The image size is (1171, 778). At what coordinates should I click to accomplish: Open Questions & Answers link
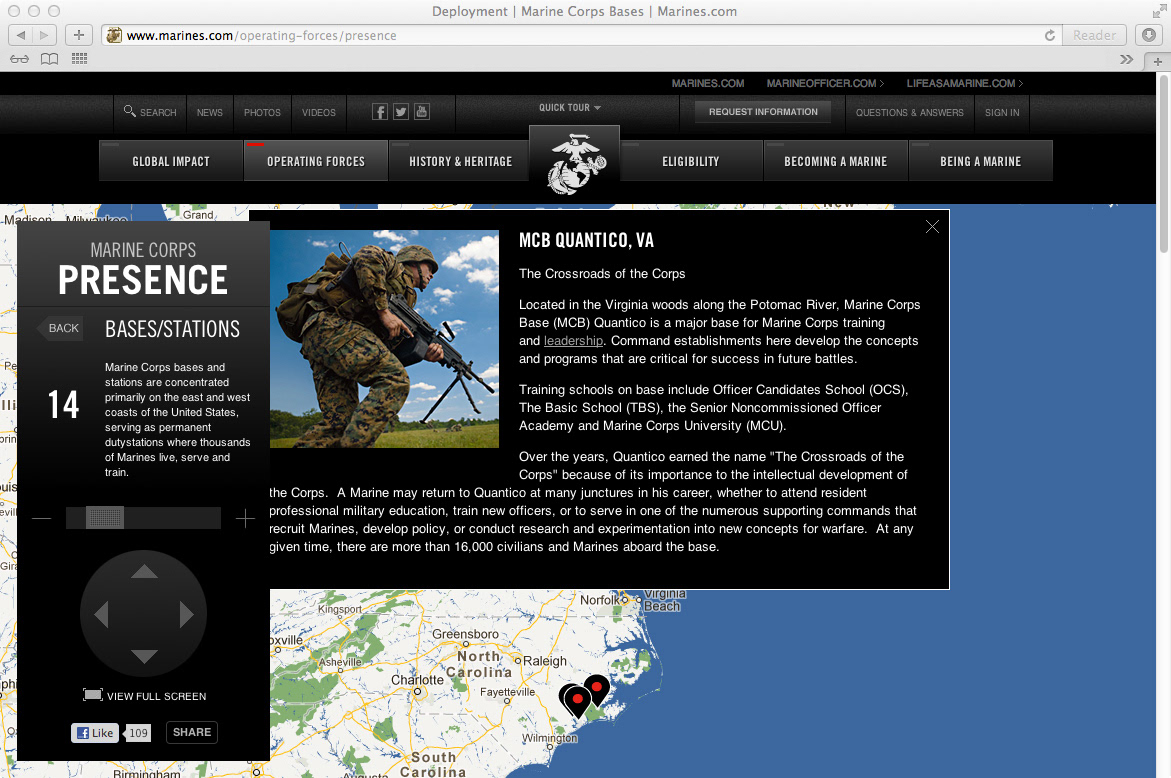pyautogui.click(x=910, y=113)
